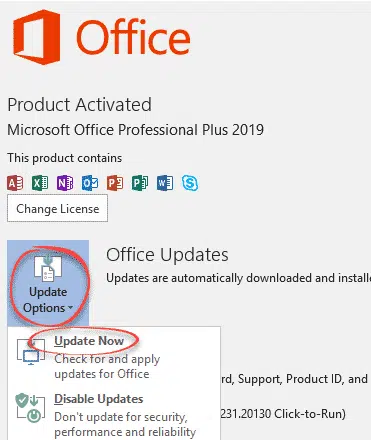
Task: Click the Disable Updates shield icon
Action: [x=30, y=408]
